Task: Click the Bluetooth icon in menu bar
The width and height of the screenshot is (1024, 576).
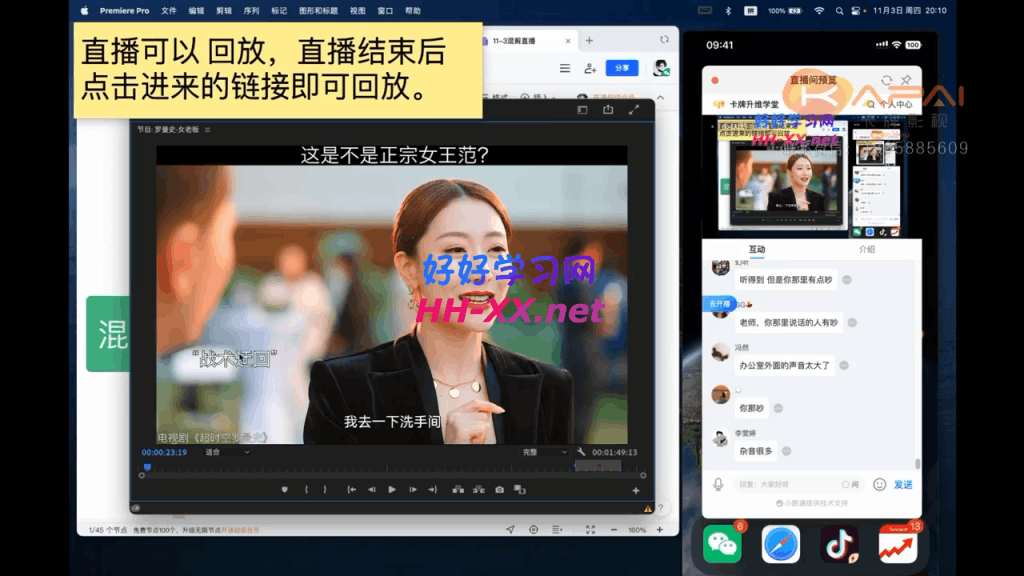Action: (x=728, y=11)
